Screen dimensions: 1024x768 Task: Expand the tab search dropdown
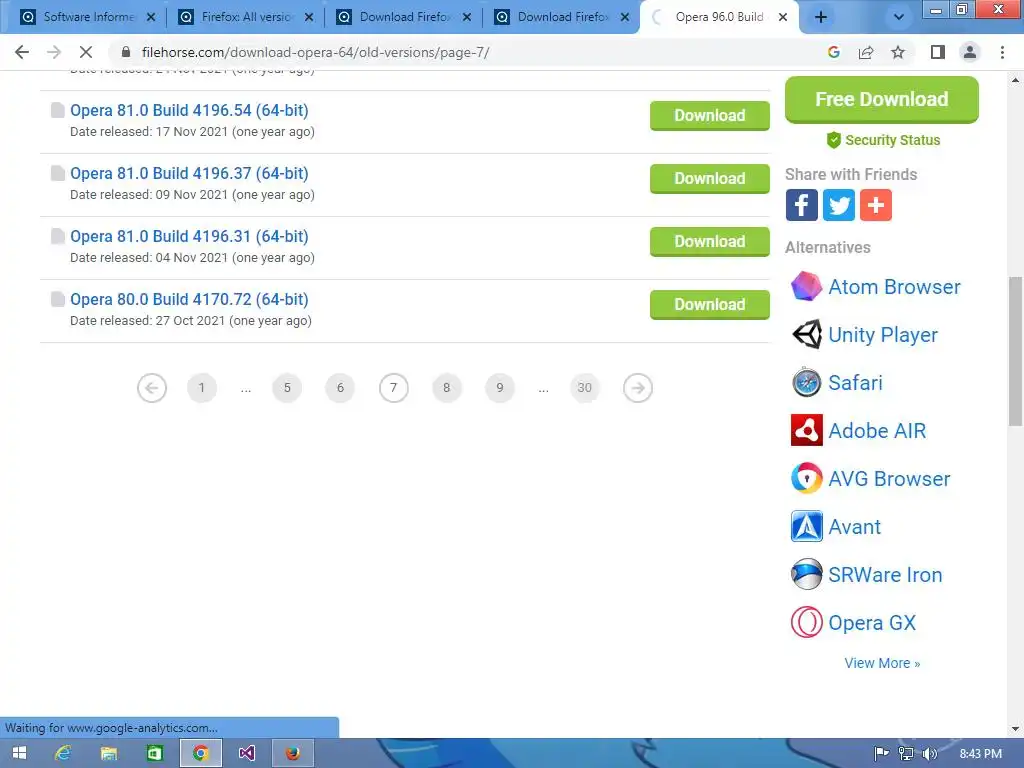pyautogui.click(x=899, y=18)
